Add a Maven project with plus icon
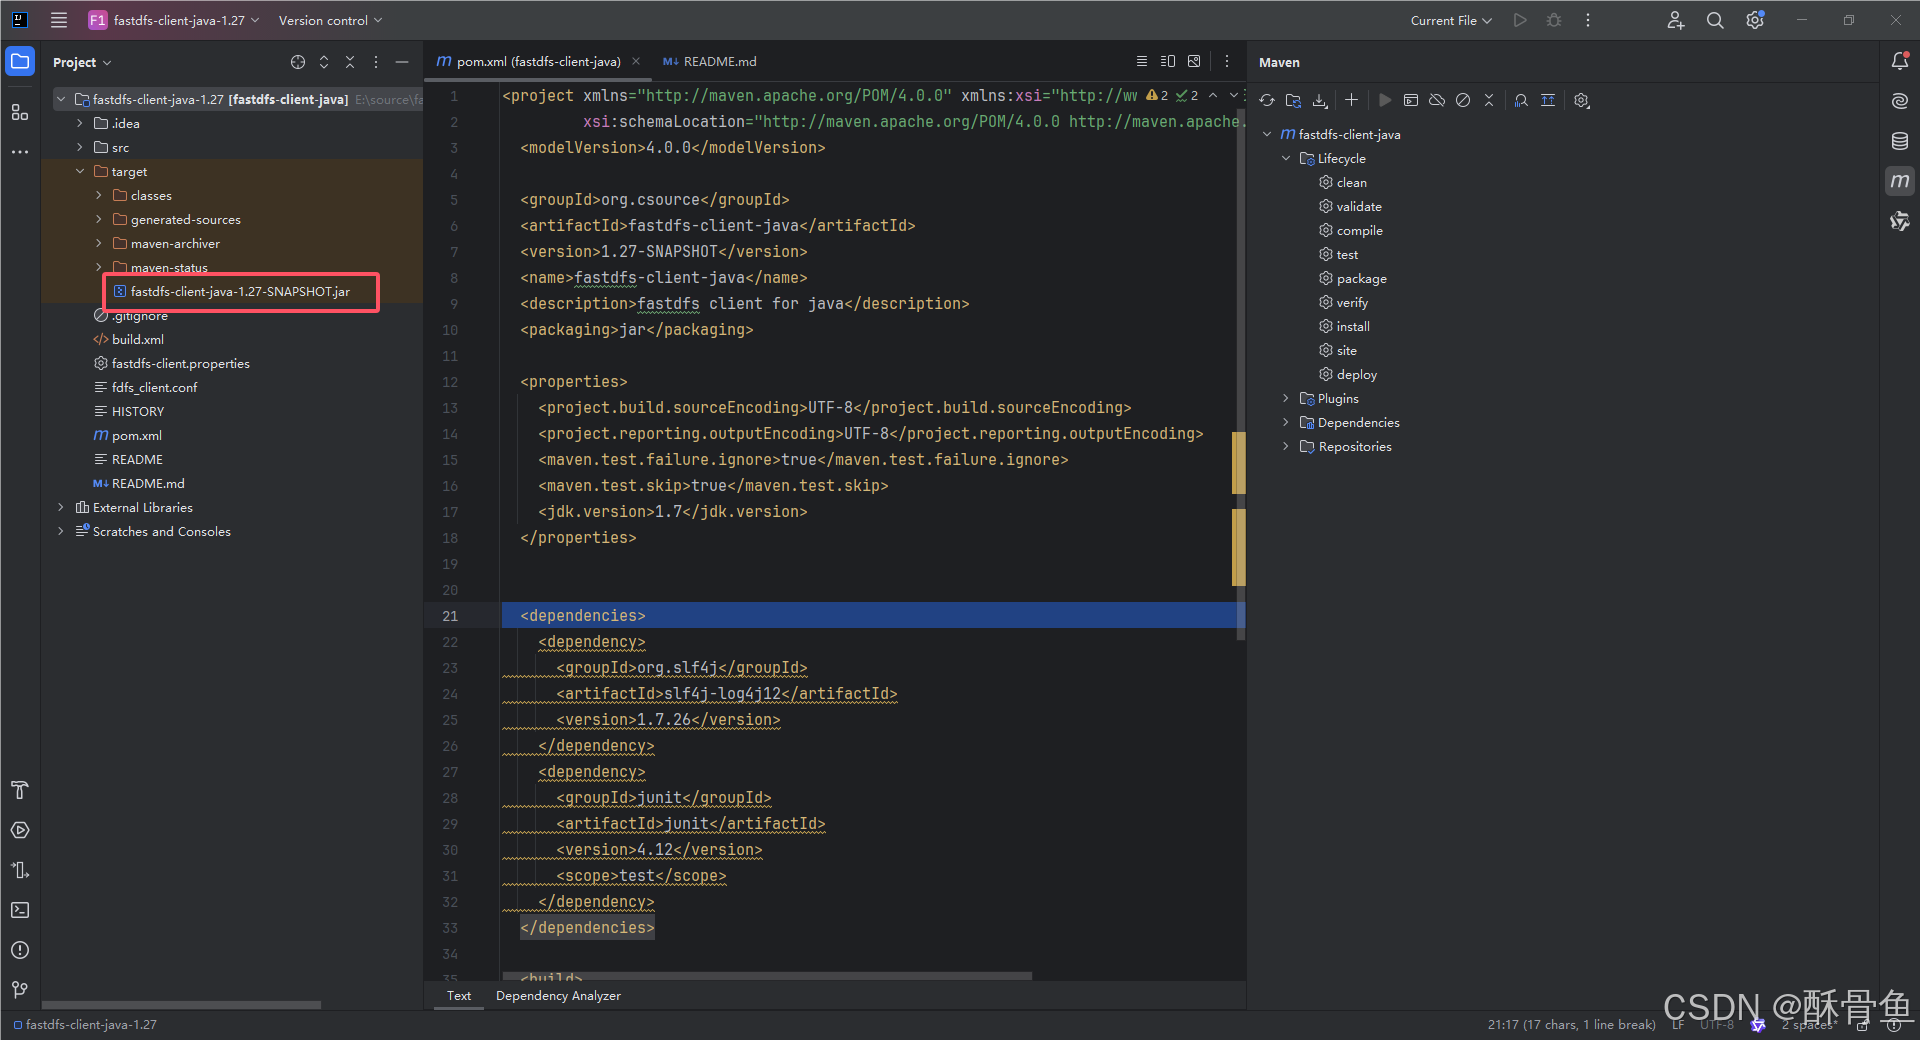Screen dimensions: 1920x1040 (1351, 100)
